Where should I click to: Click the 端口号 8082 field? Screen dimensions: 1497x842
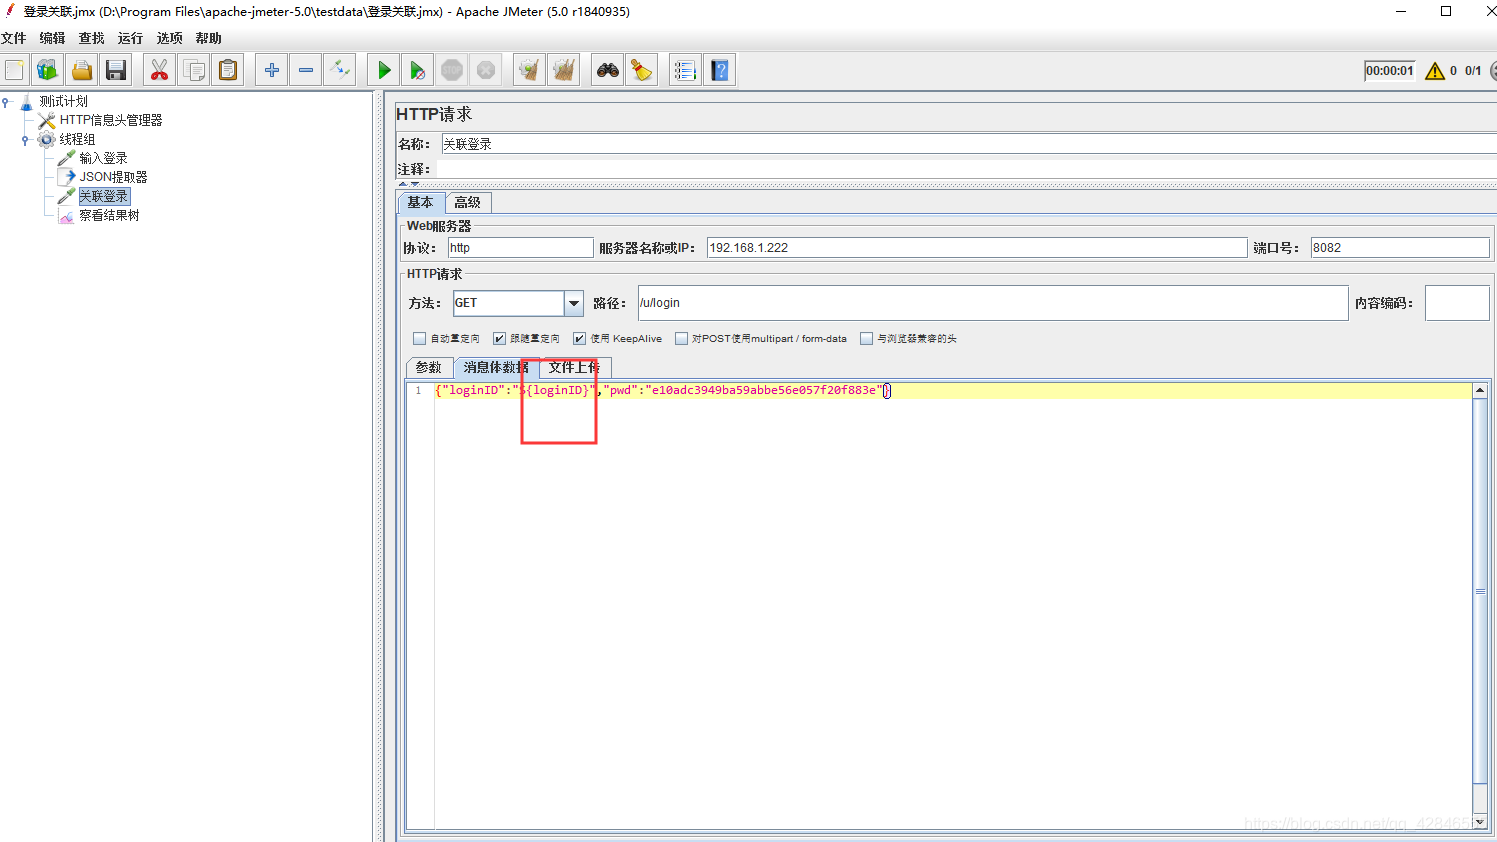coord(1400,248)
